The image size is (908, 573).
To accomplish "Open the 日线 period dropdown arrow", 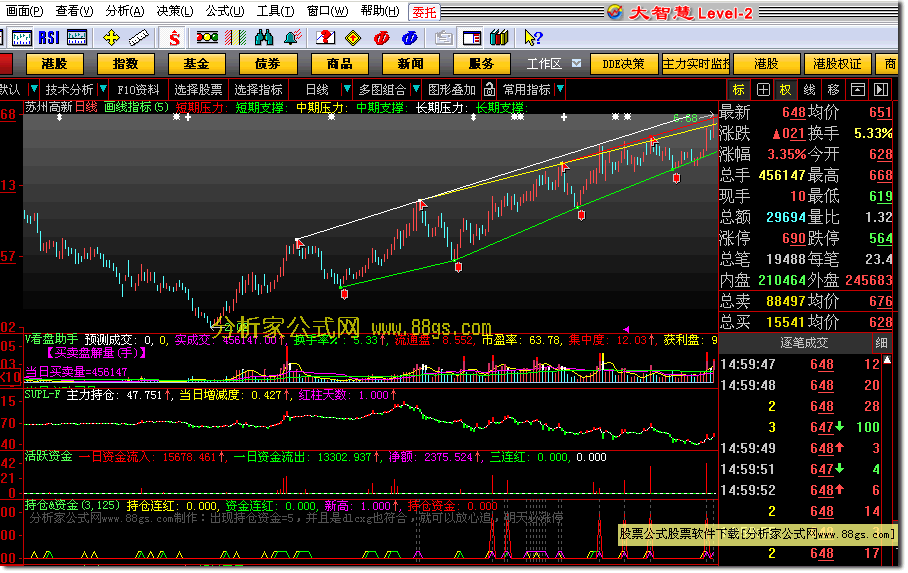I will (x=347, y=90).
